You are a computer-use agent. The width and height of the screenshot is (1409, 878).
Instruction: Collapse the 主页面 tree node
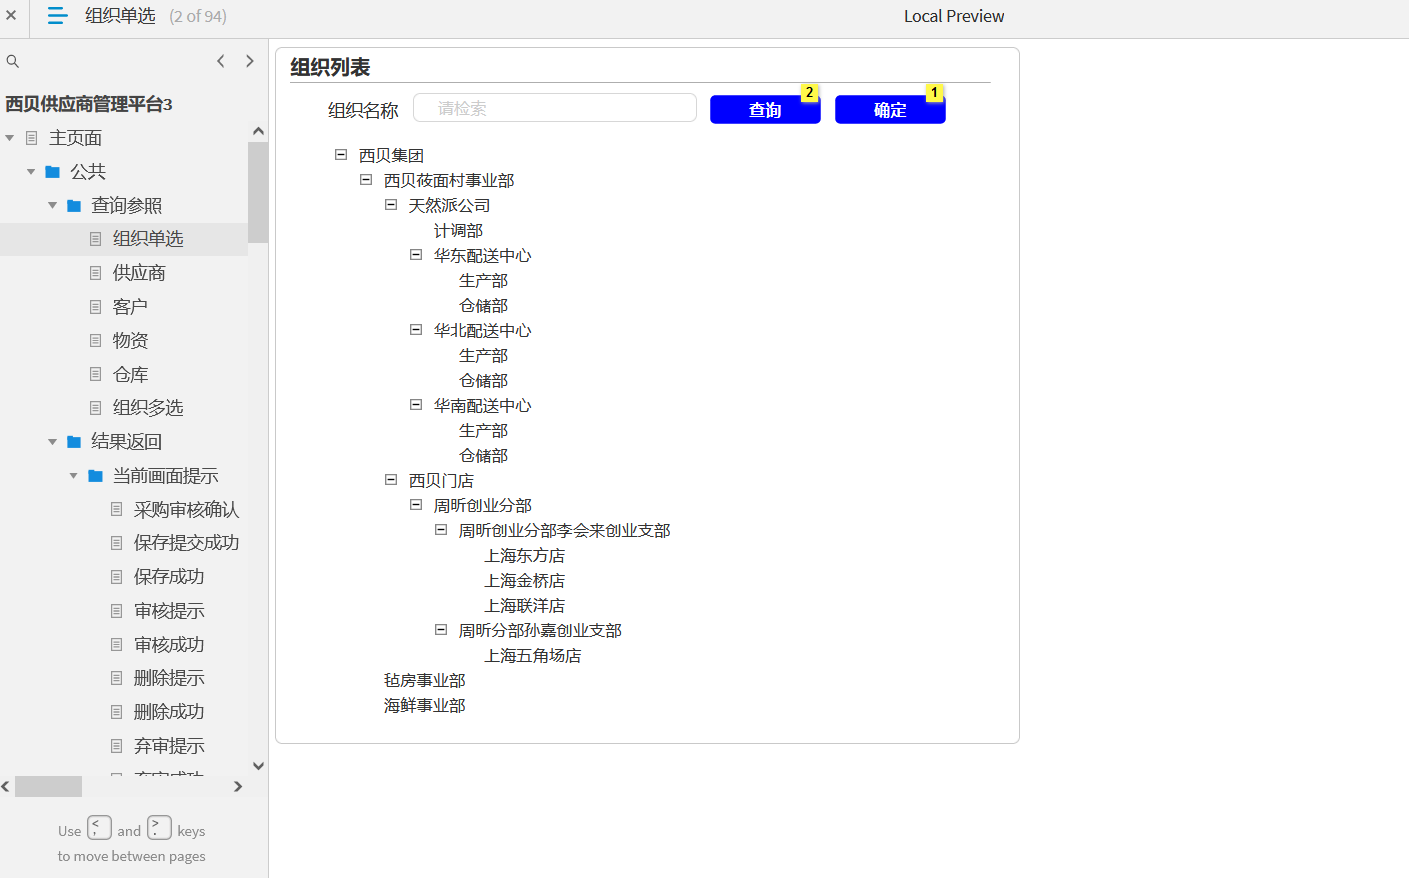coord(10,138)
